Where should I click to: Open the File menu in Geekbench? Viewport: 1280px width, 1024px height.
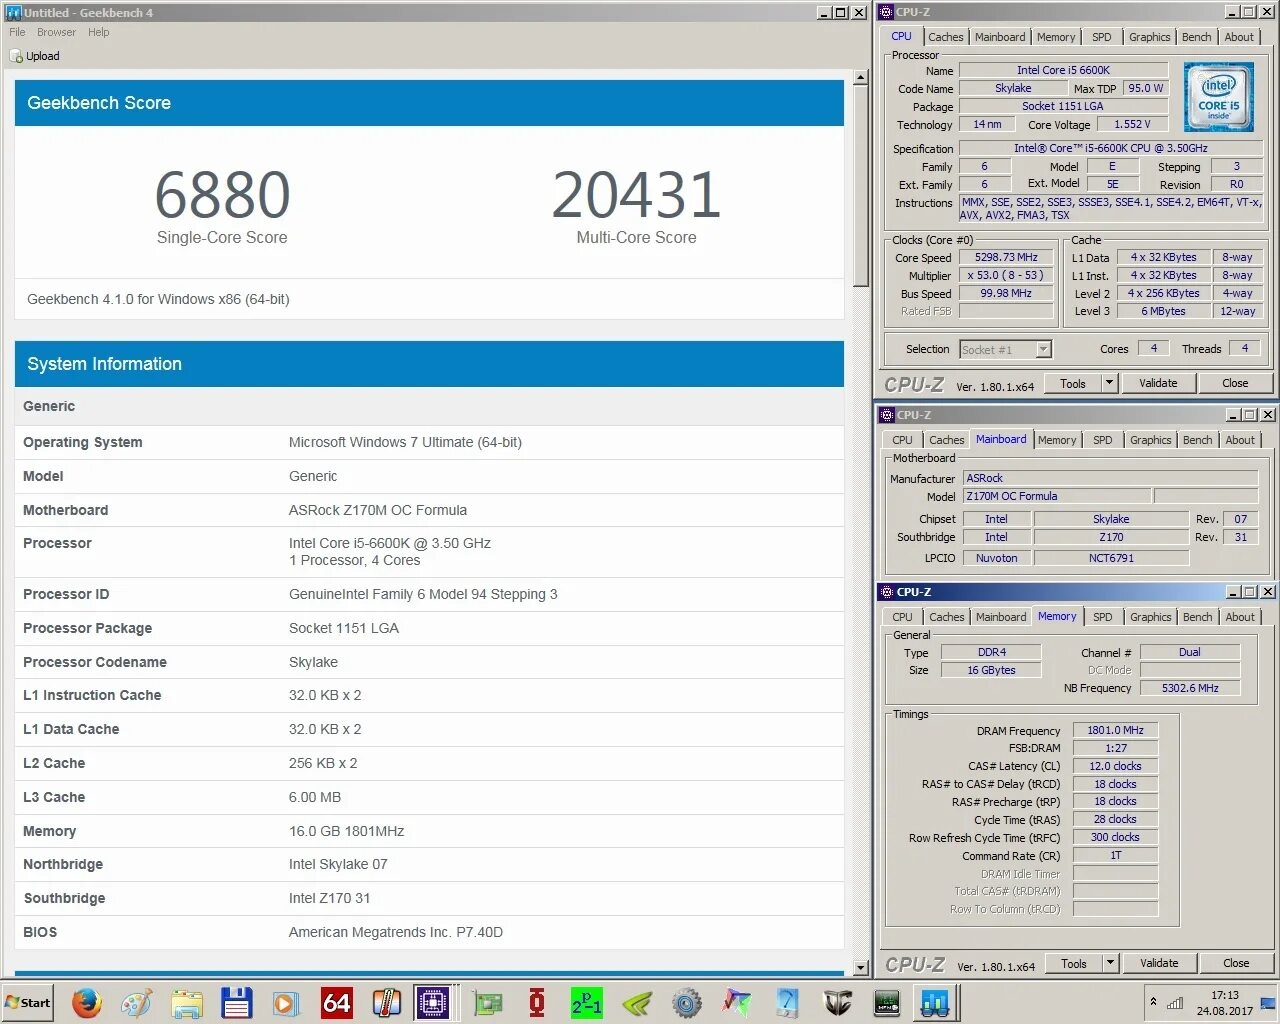(17, 32)
